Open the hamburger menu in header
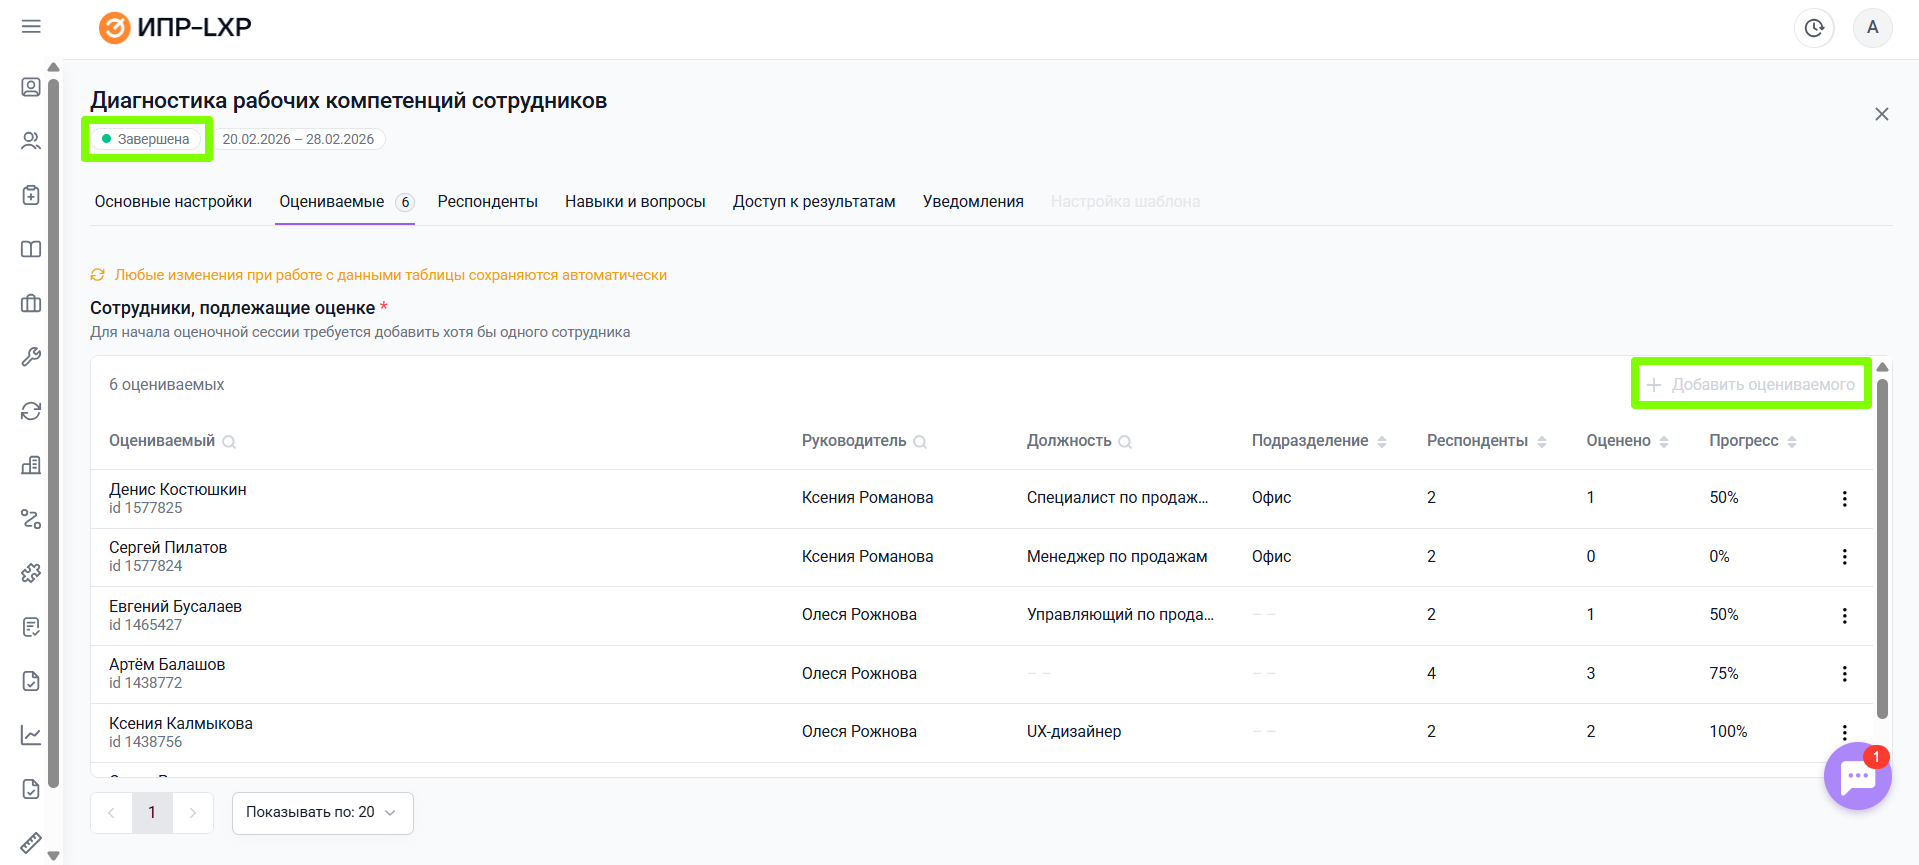This screenshot has height=865, width=1919. coord(31,26)
